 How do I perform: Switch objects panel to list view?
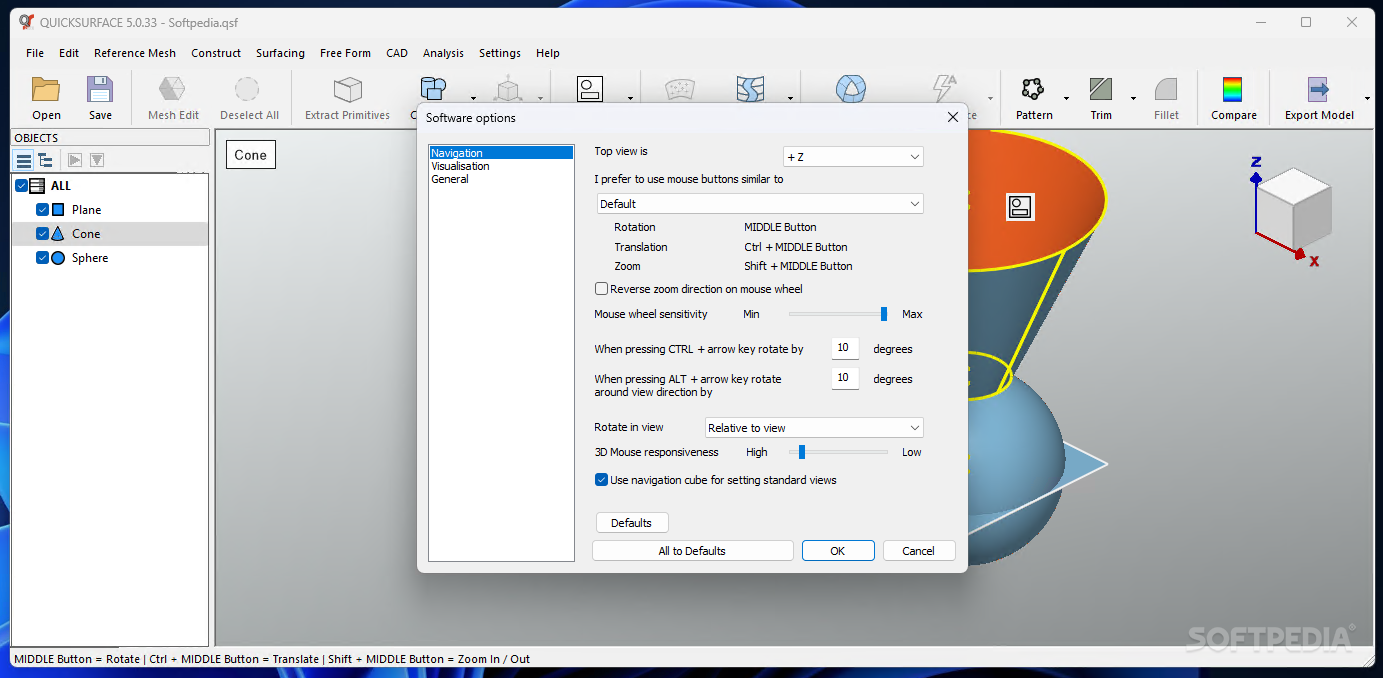pos(24,160)
